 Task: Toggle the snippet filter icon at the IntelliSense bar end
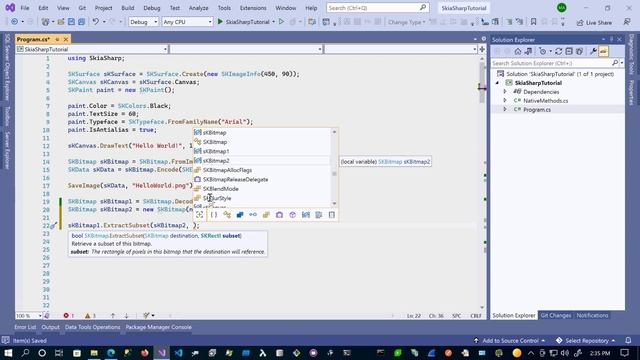pyautogui.click(x=331, y=215)
